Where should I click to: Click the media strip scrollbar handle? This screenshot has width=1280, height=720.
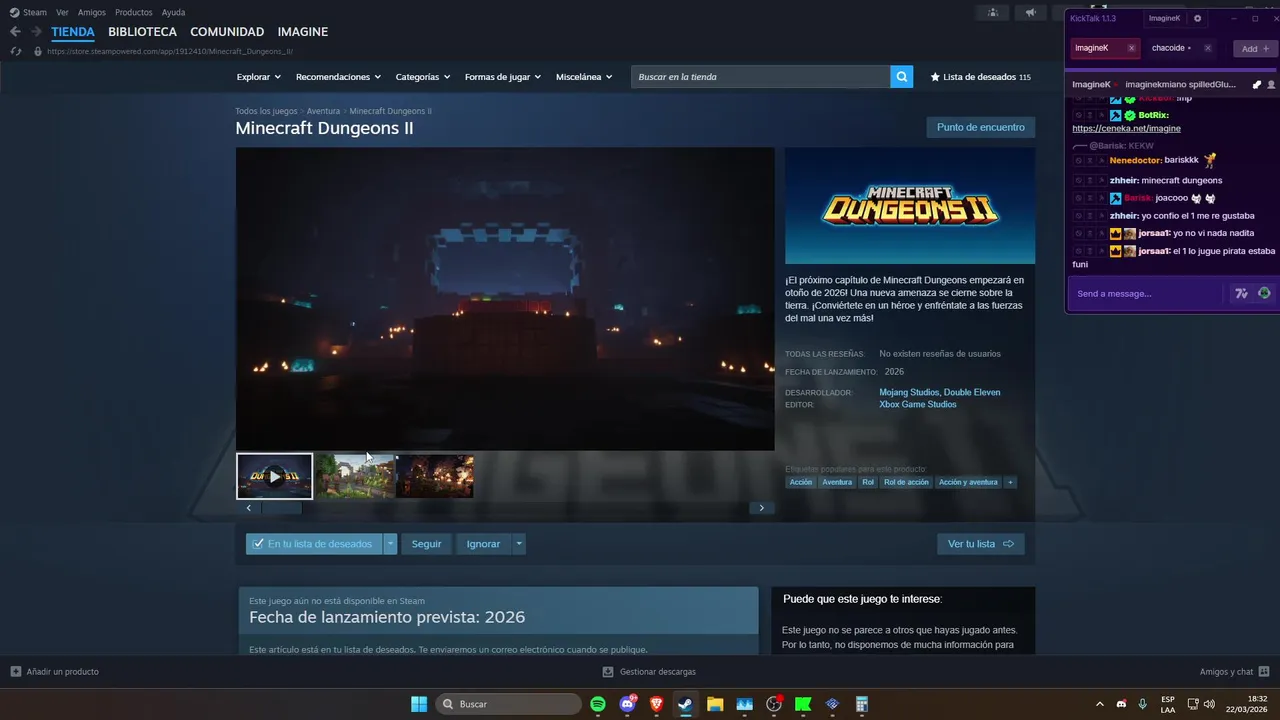281,508
